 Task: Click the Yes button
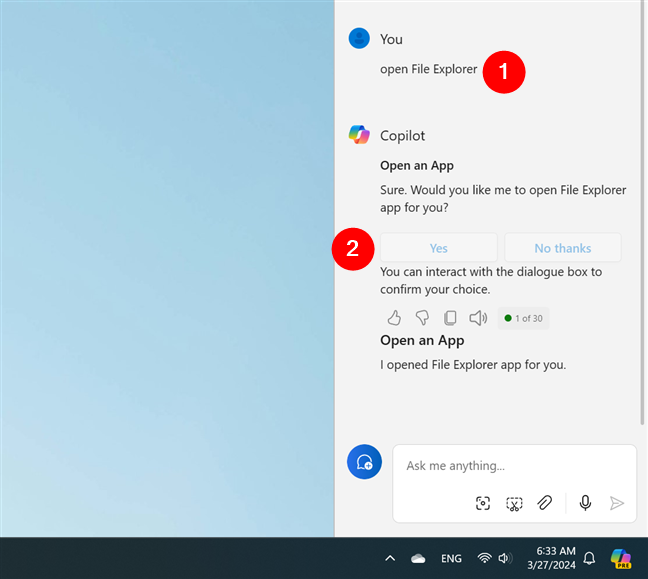click(438, 248)
